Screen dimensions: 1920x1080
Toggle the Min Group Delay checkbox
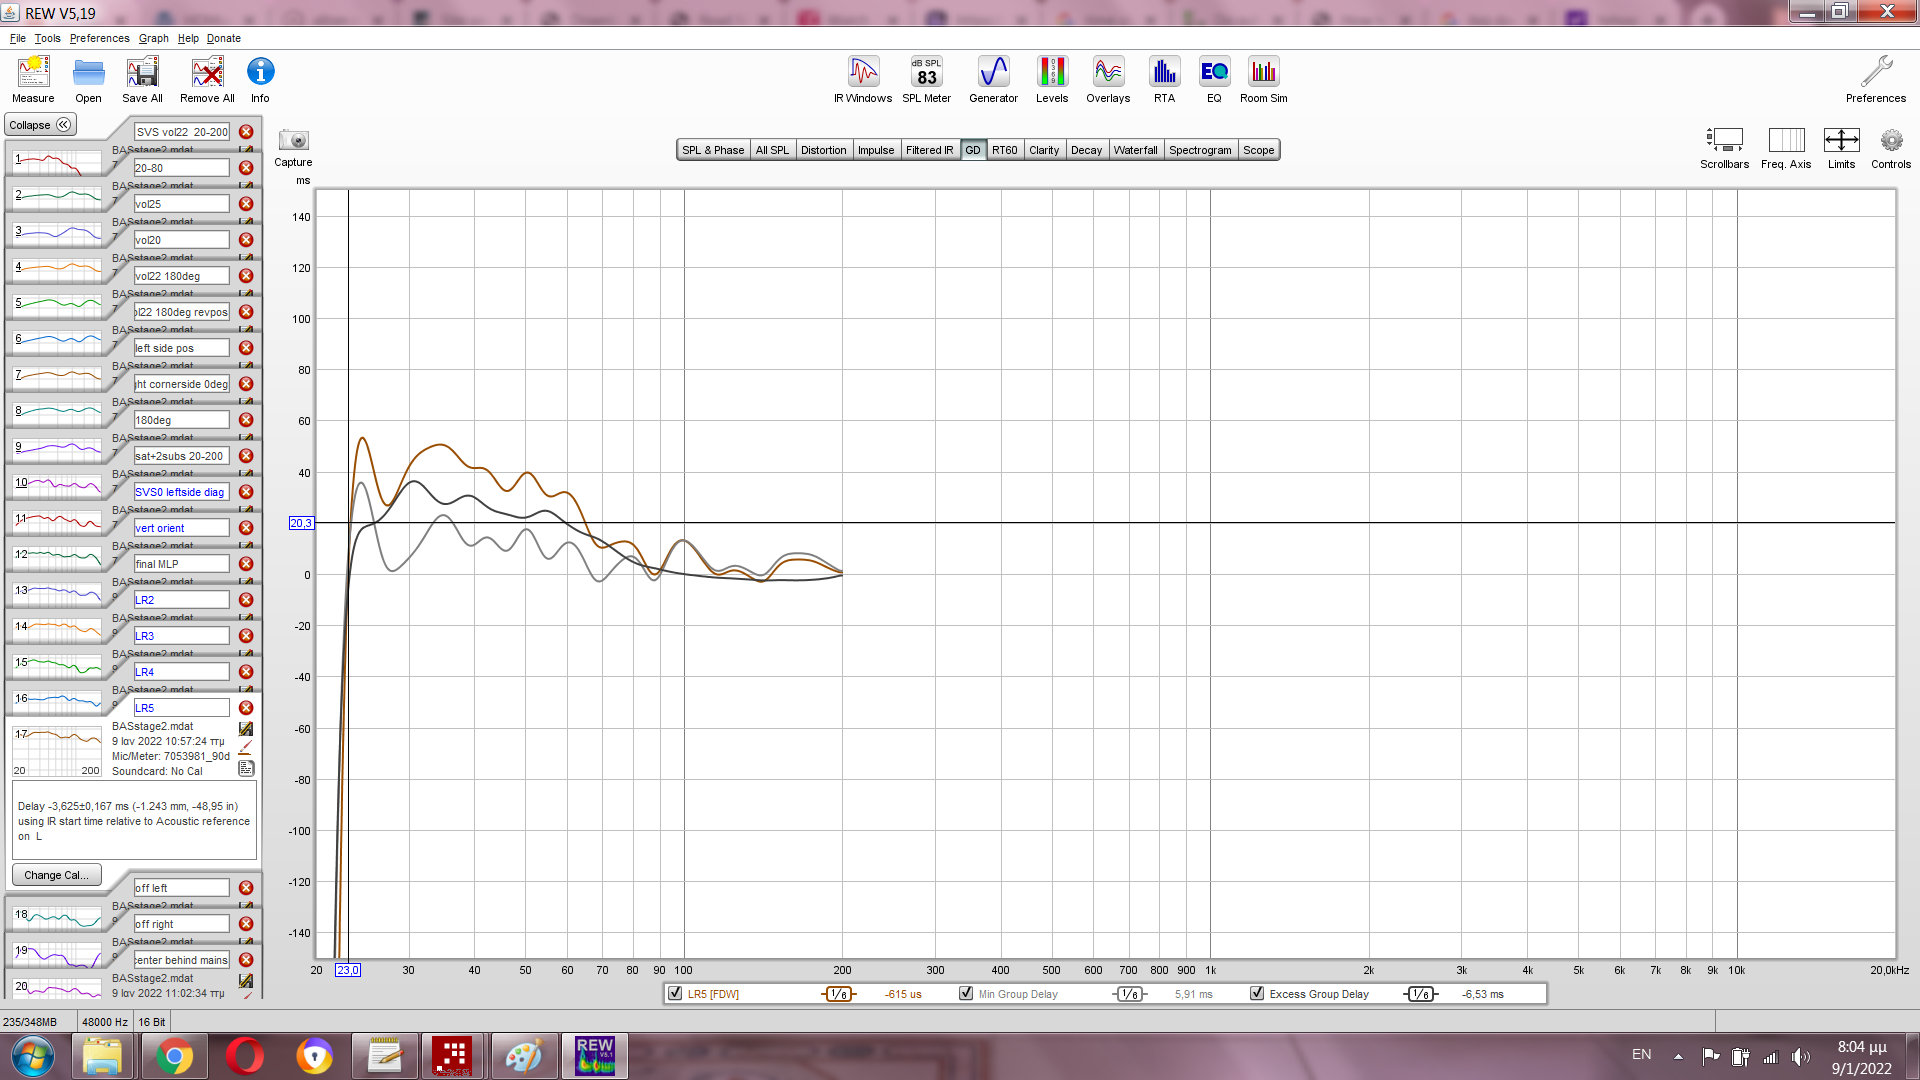click(x=966, y=994)
